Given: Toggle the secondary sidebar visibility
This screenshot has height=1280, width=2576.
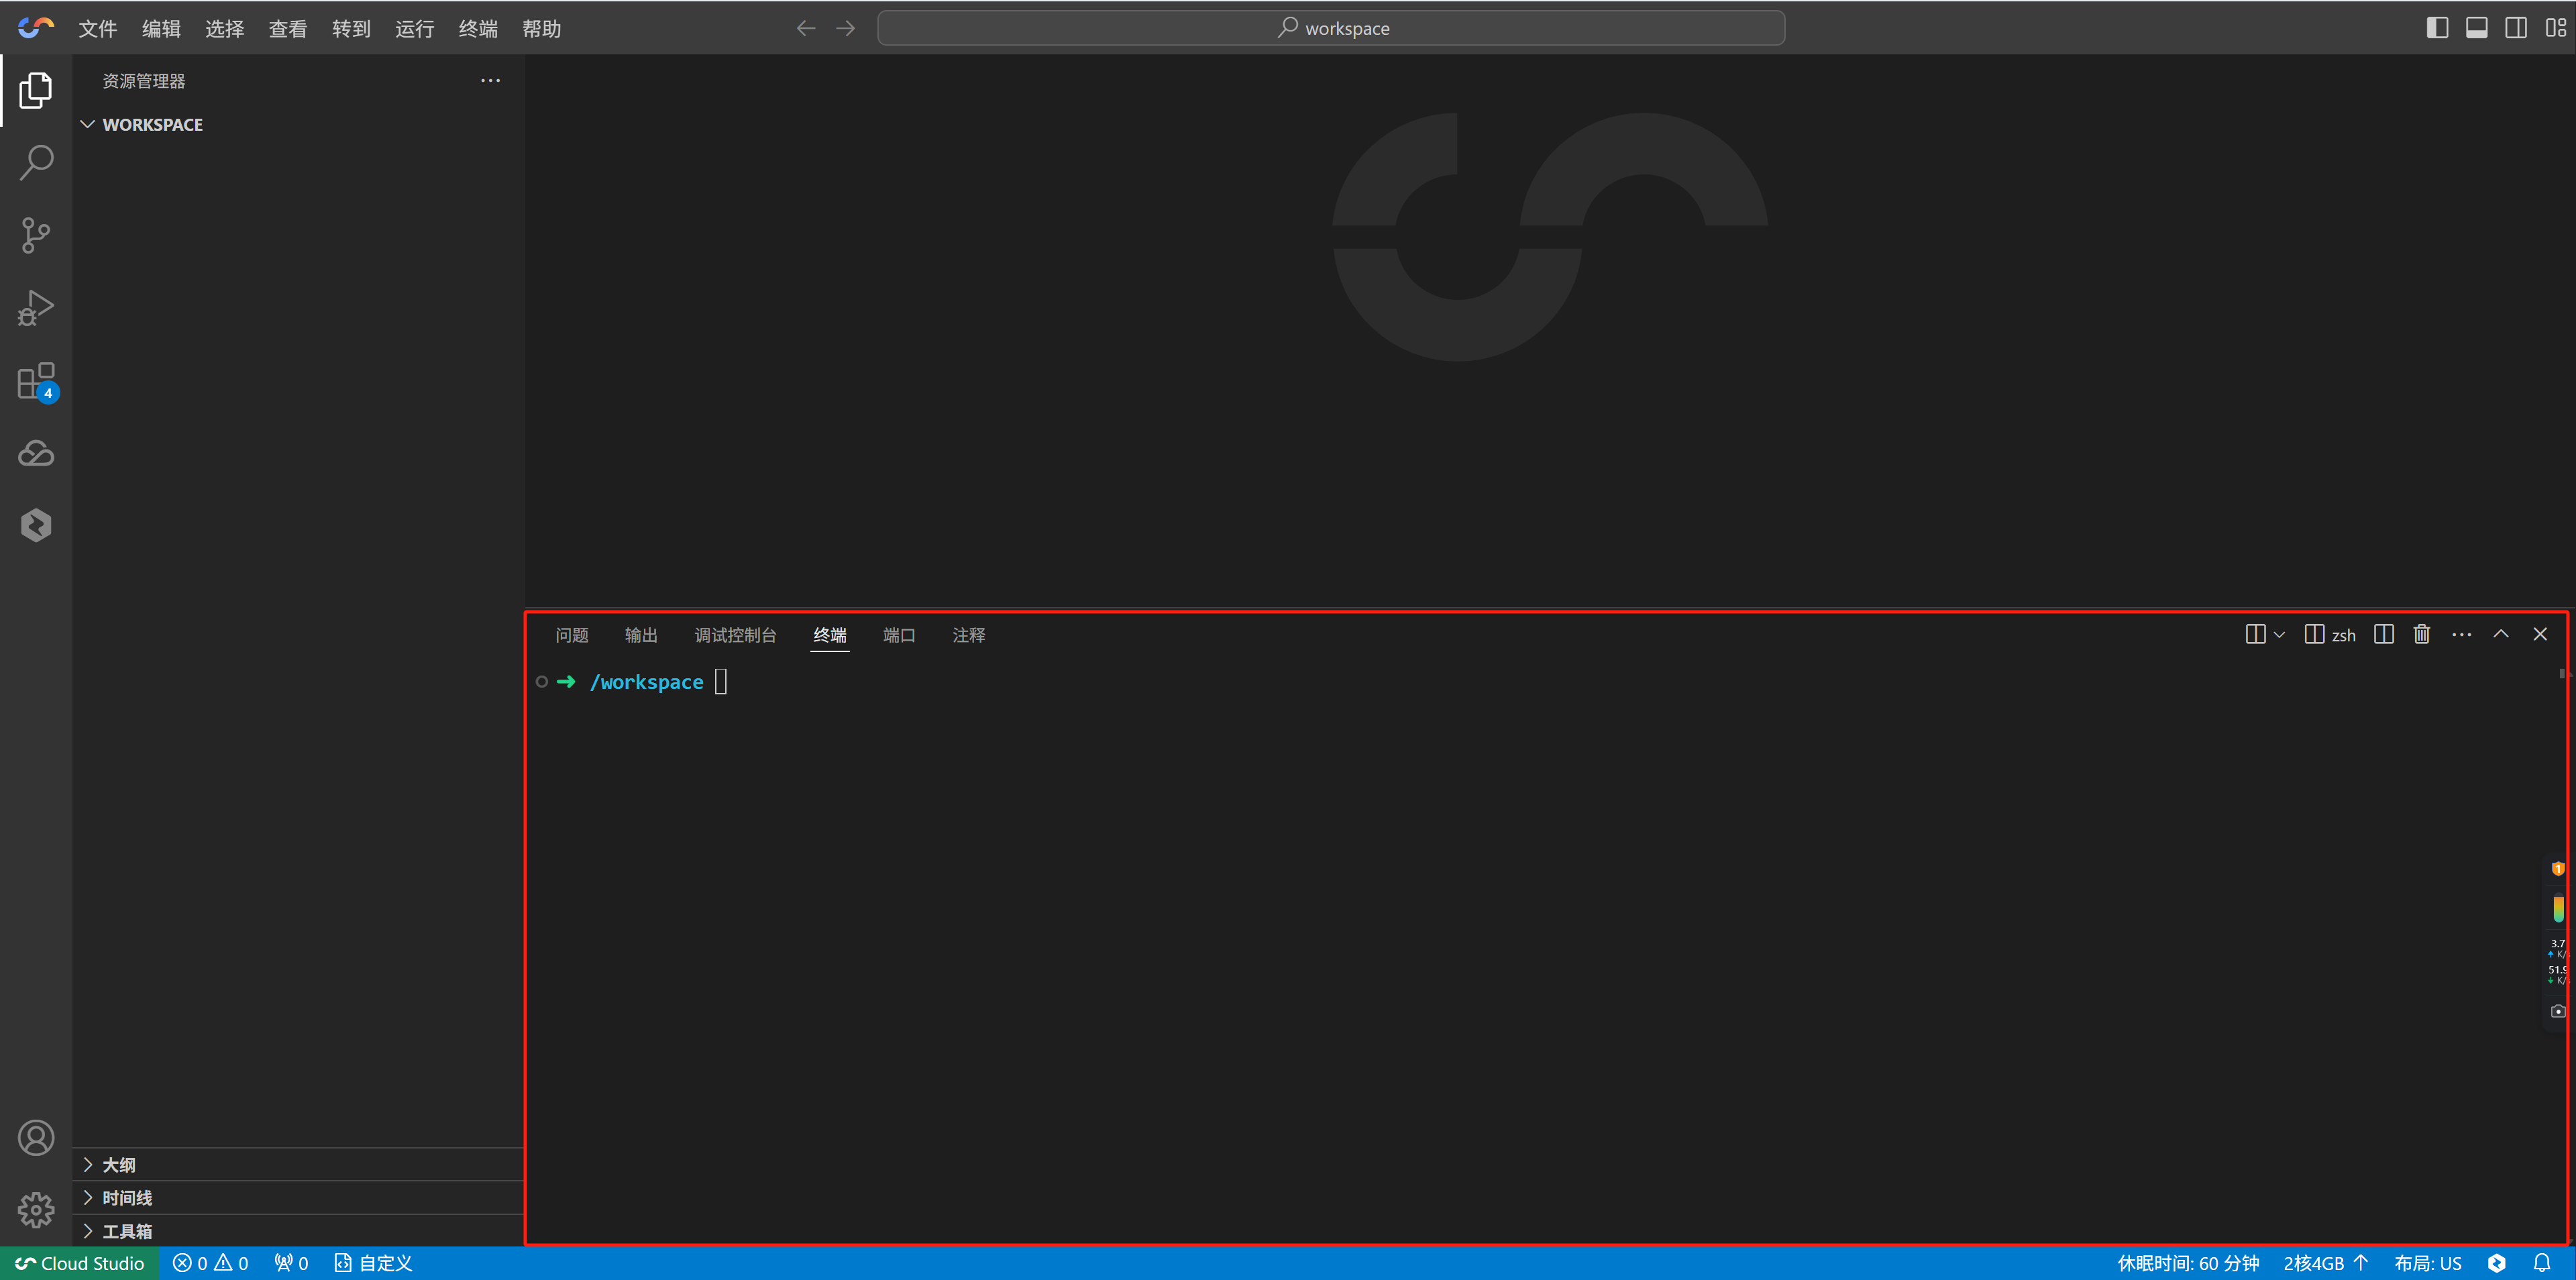Looking at the screenshot, I should 2516,28.
